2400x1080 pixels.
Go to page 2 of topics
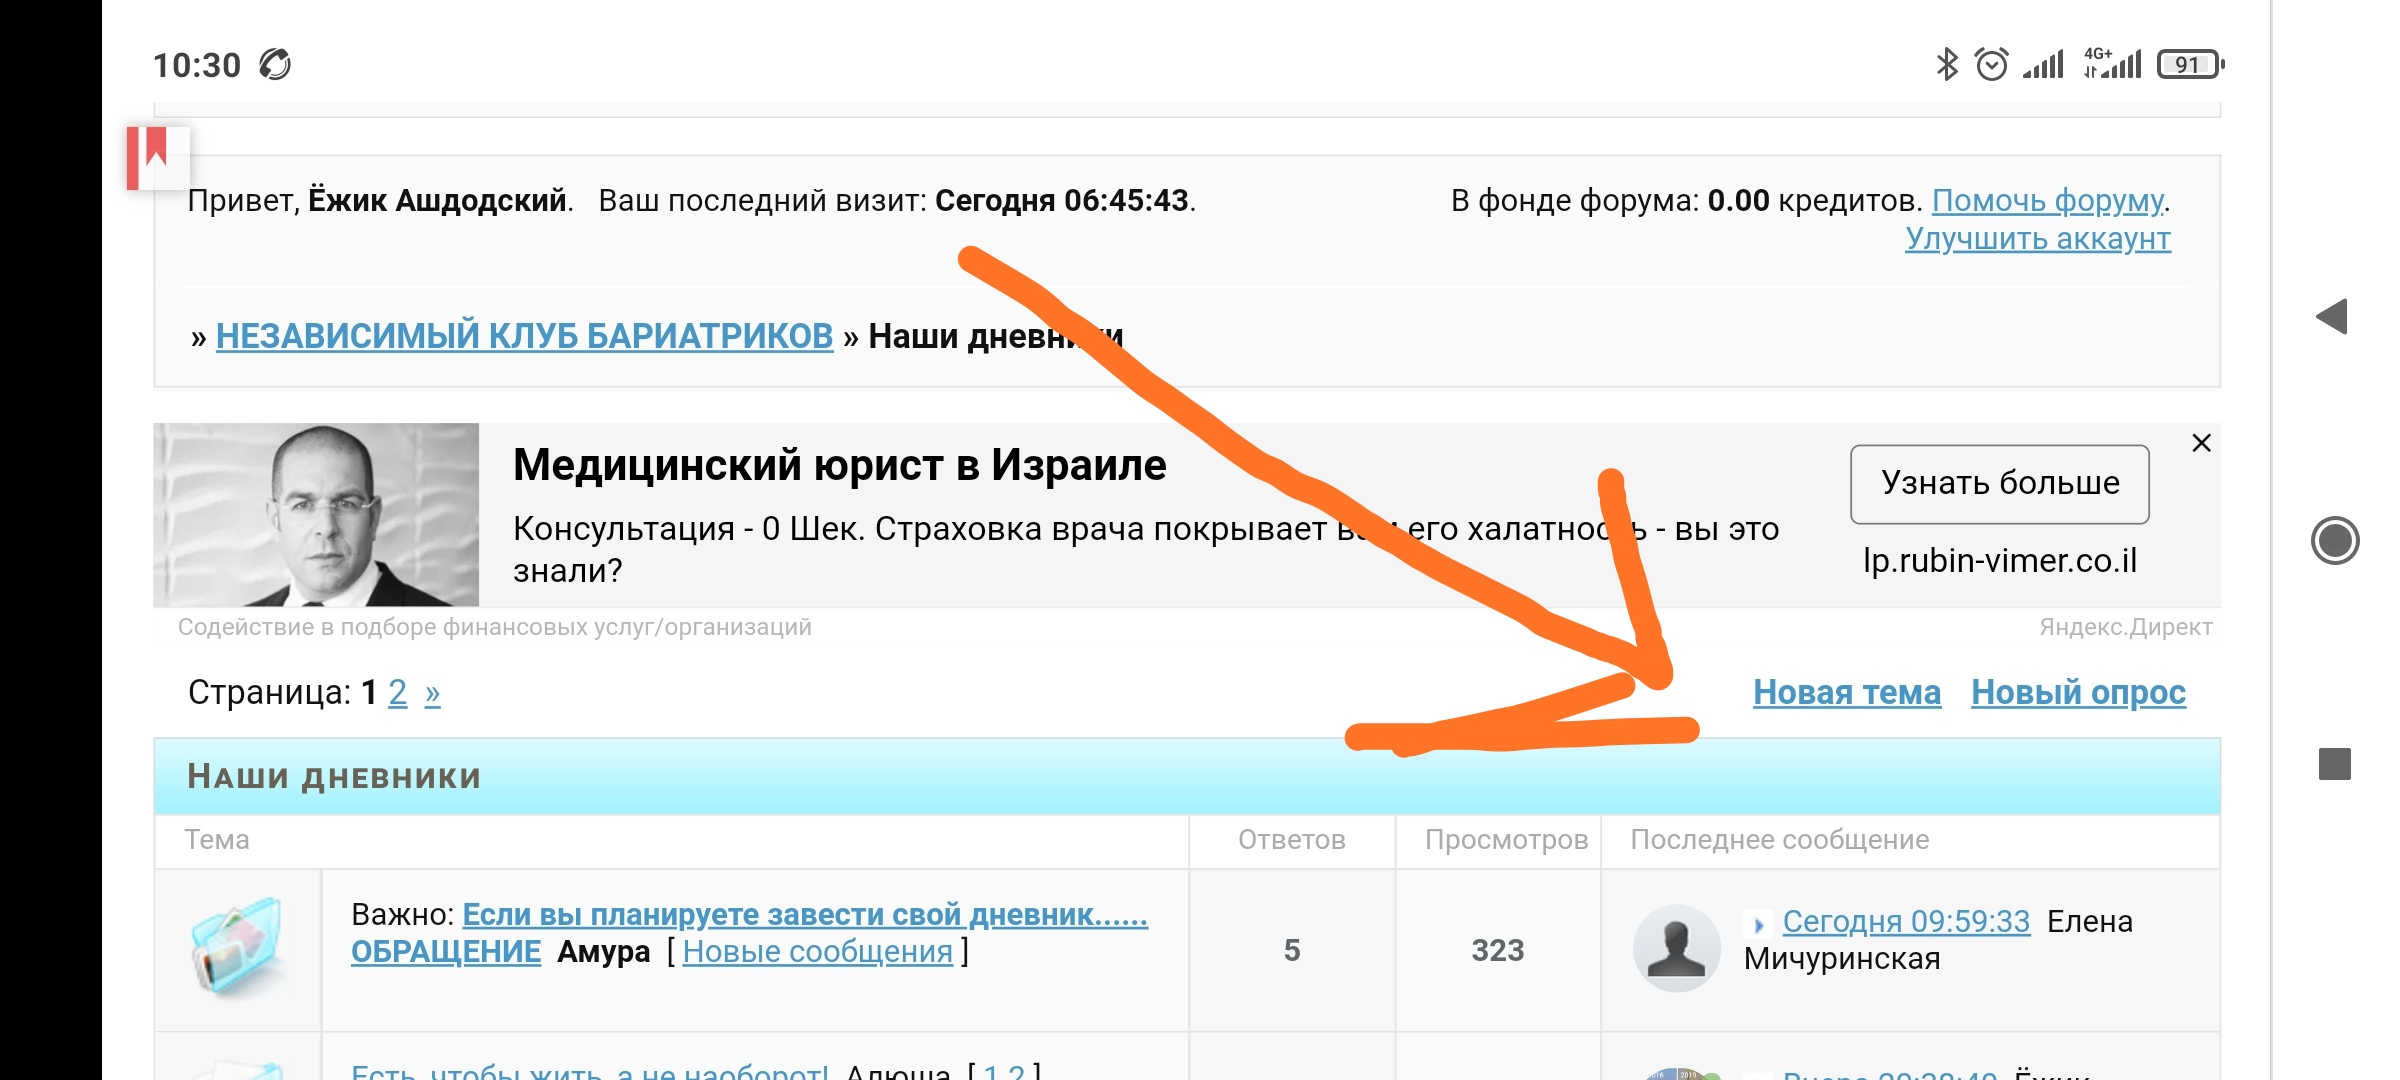tap(397, 692)
